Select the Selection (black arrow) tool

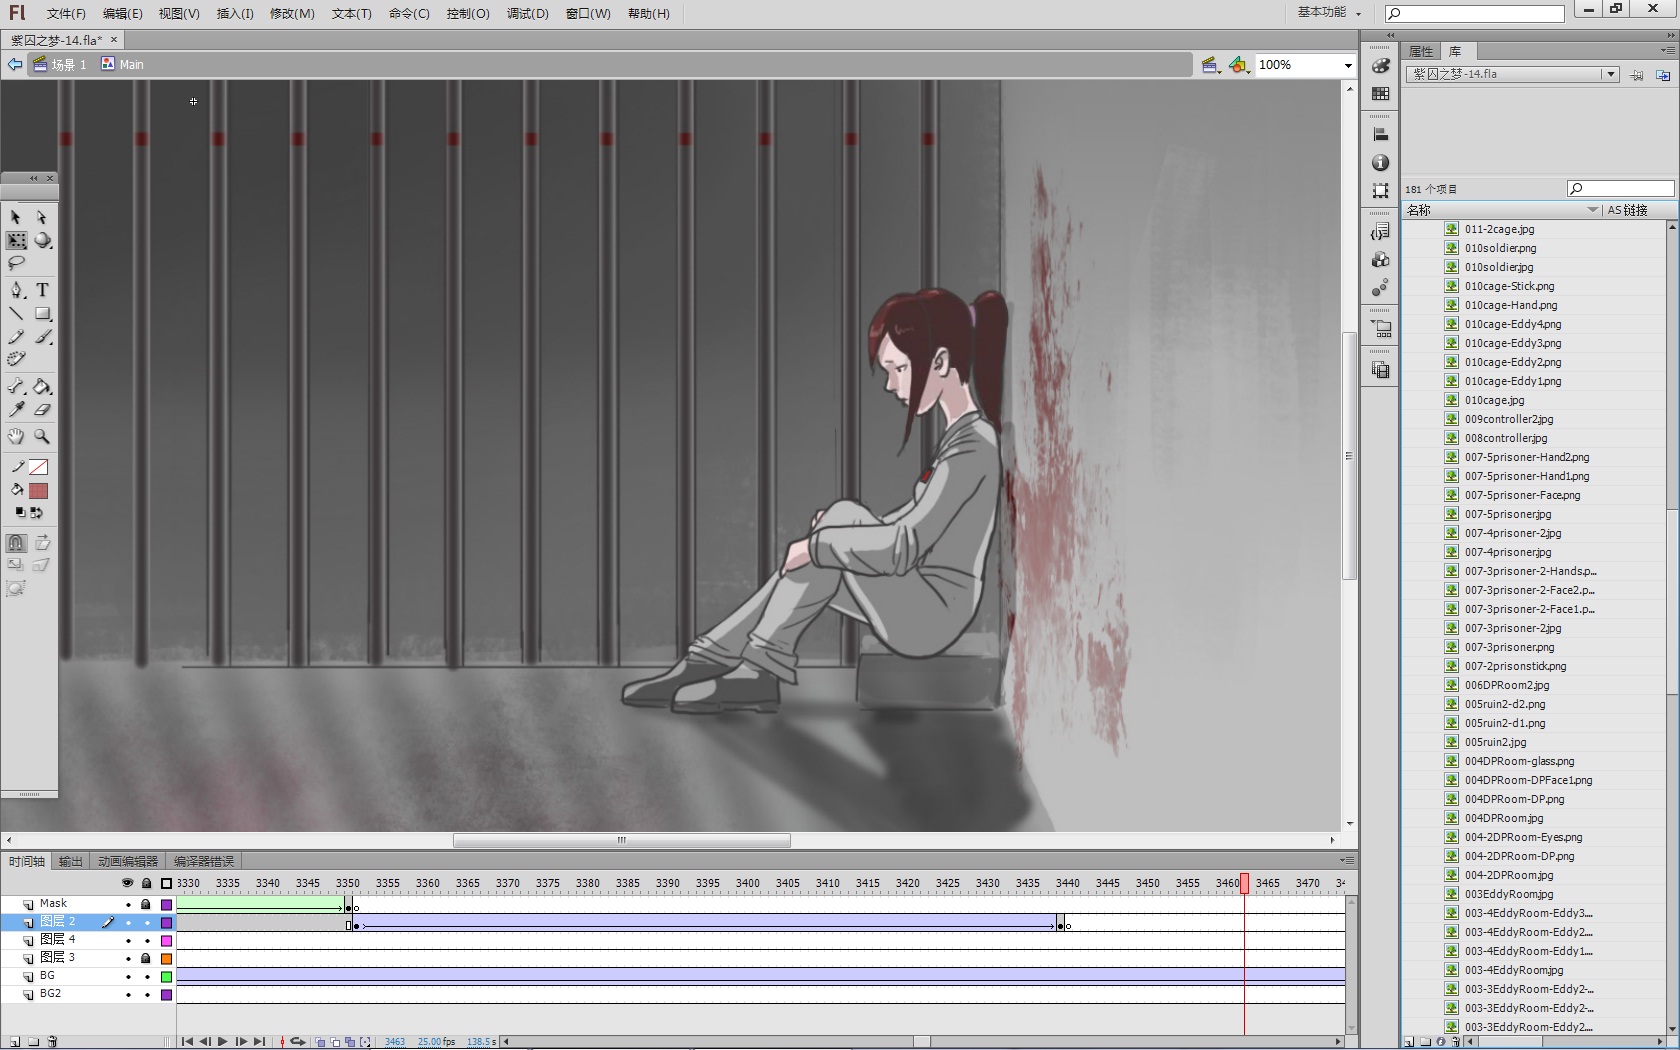point(16,217)
